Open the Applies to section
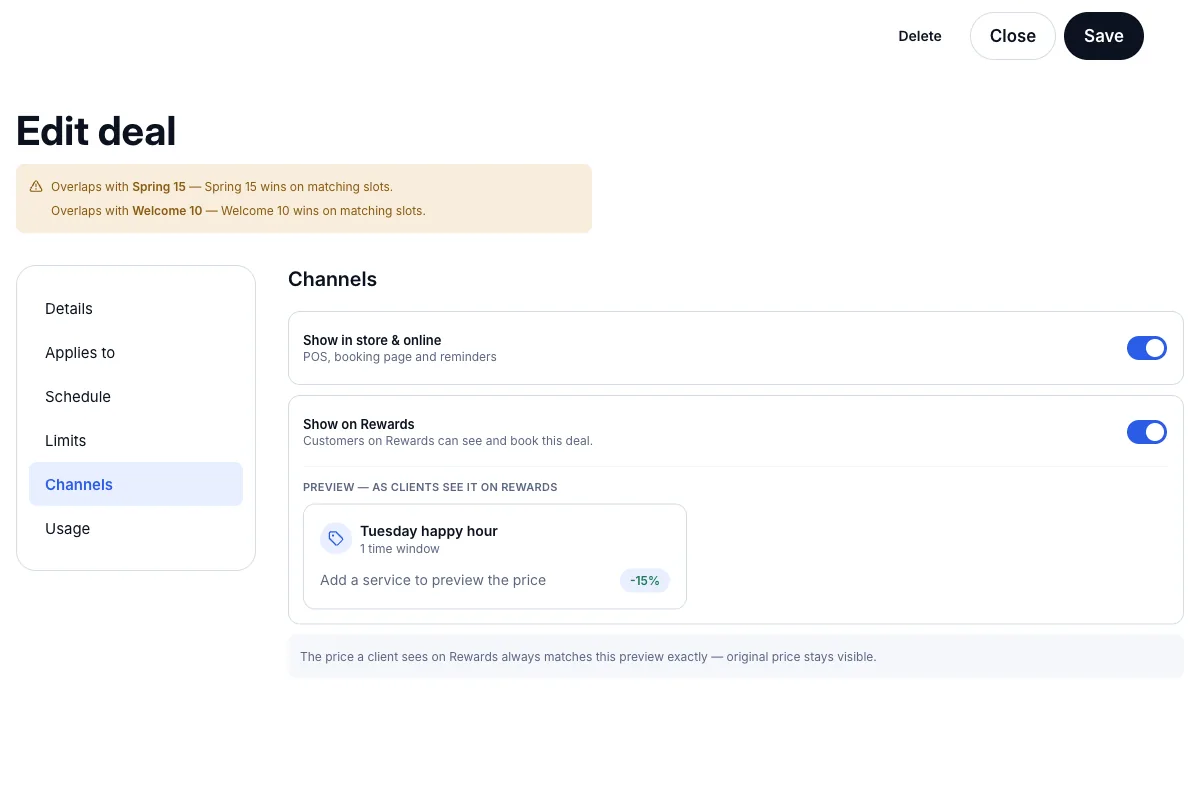 click(x=136, y=353)
